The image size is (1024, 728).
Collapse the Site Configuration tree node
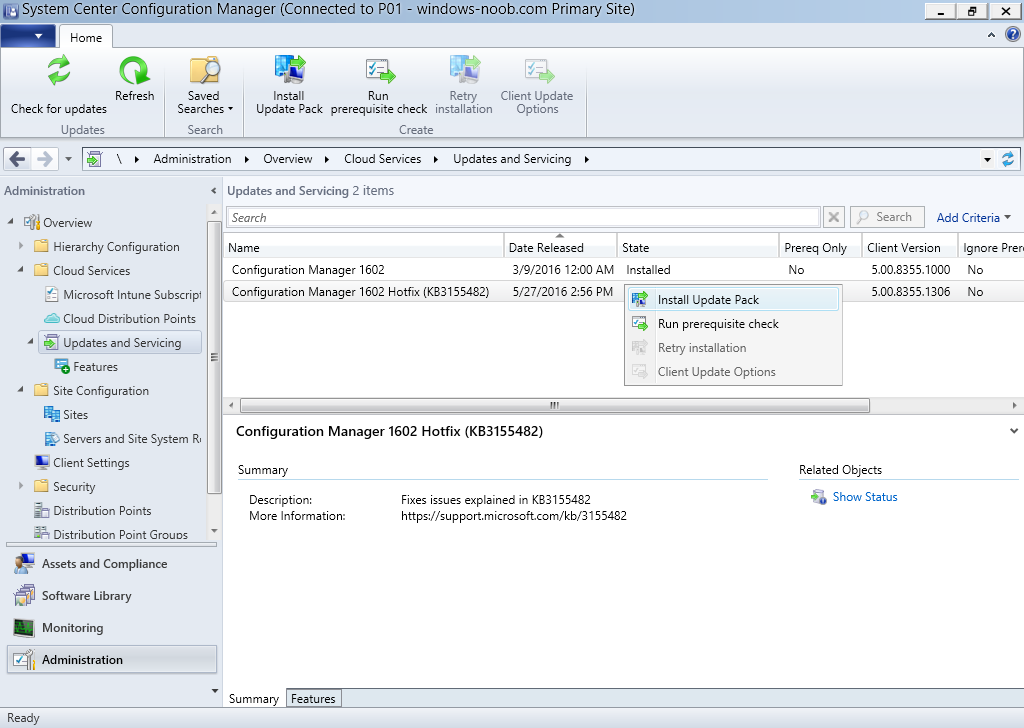(21, 390)
